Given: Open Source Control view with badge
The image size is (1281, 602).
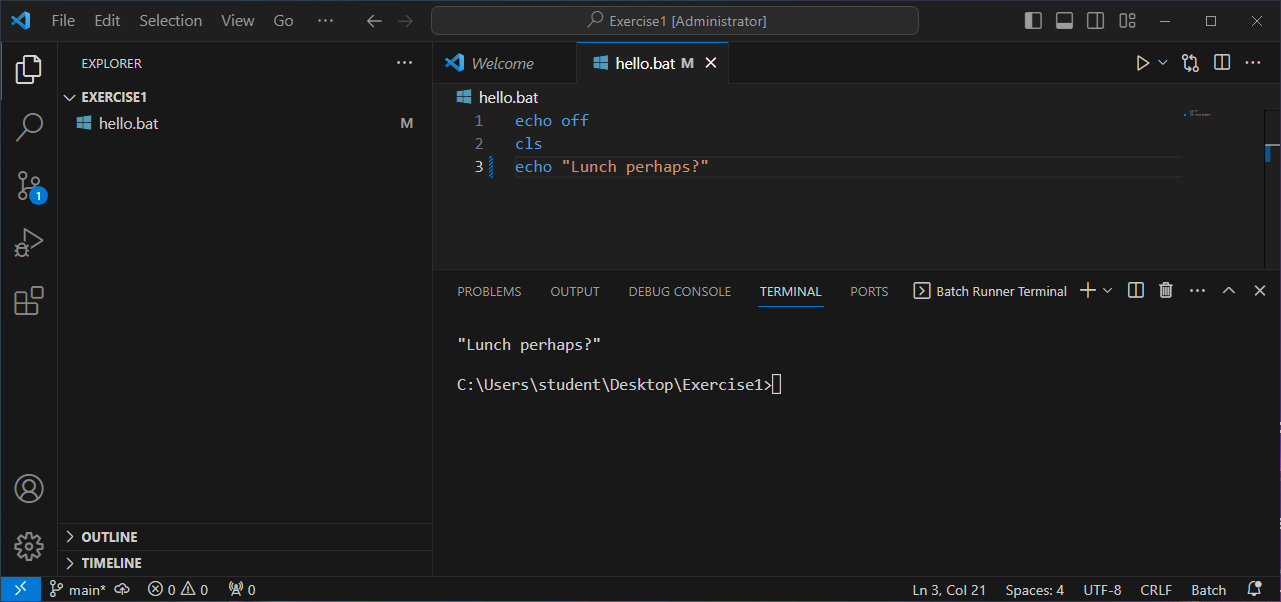Looking at the screenshot, I should click(29, 185).
